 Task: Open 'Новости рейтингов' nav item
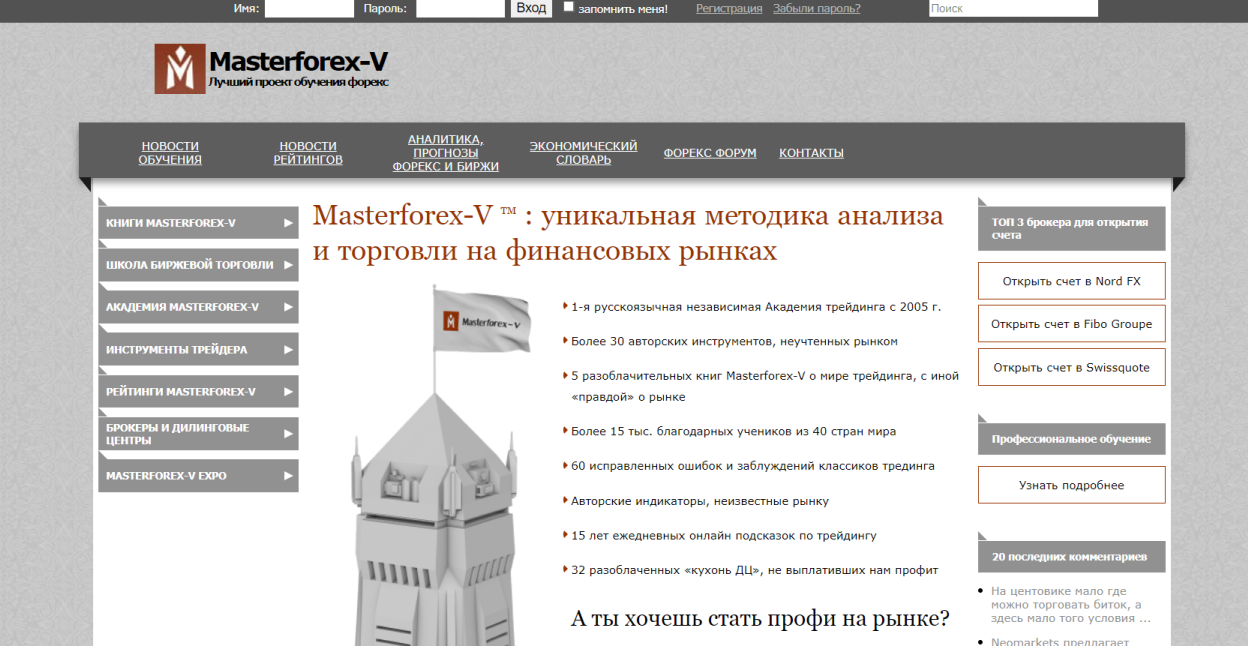(308, 153)
